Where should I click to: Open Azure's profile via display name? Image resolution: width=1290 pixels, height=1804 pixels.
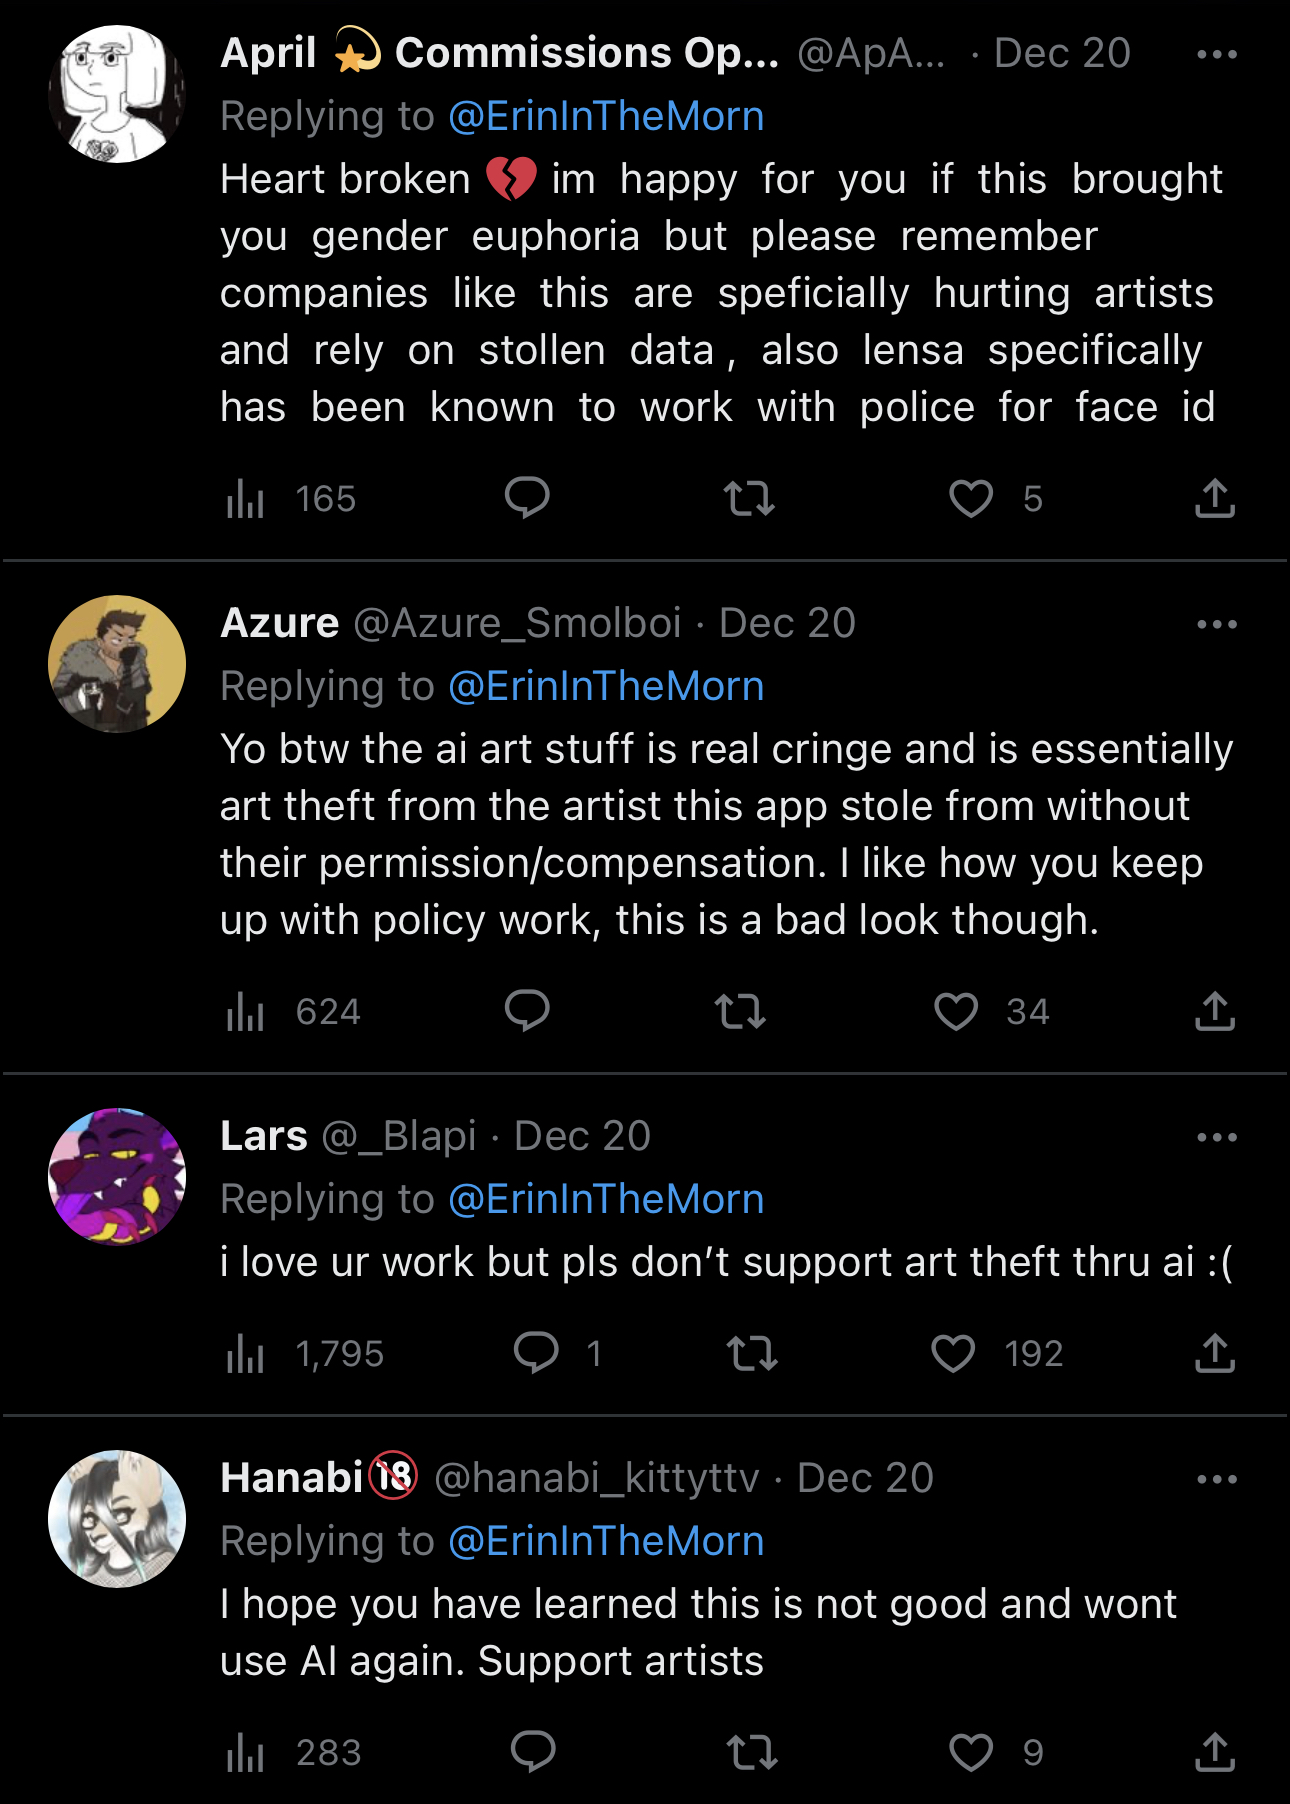[x=280, y=623]
